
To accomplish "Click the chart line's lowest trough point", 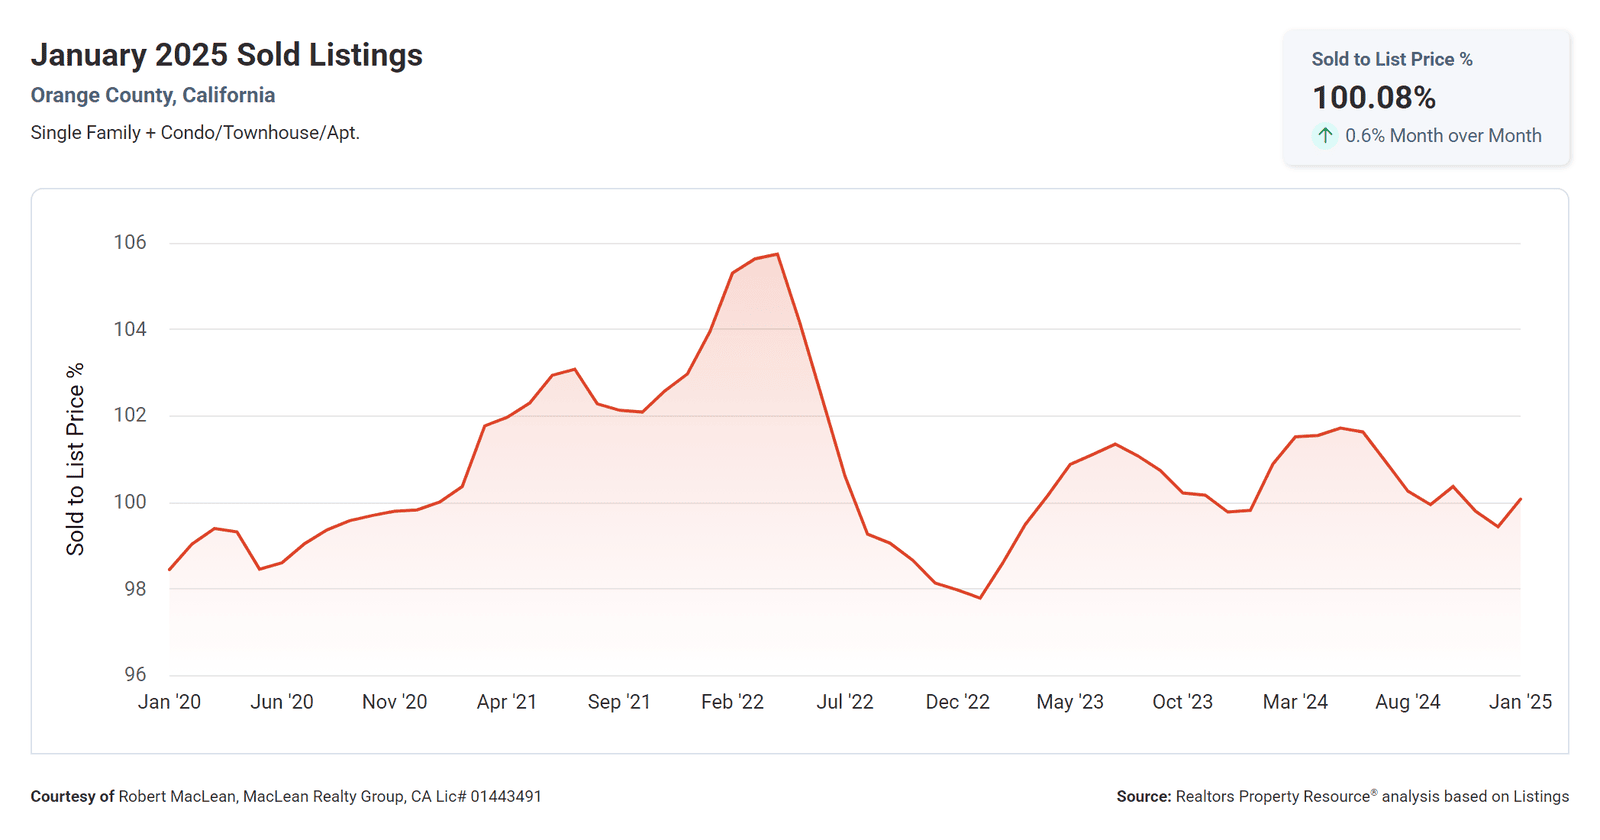I will [x=980, y=598].
